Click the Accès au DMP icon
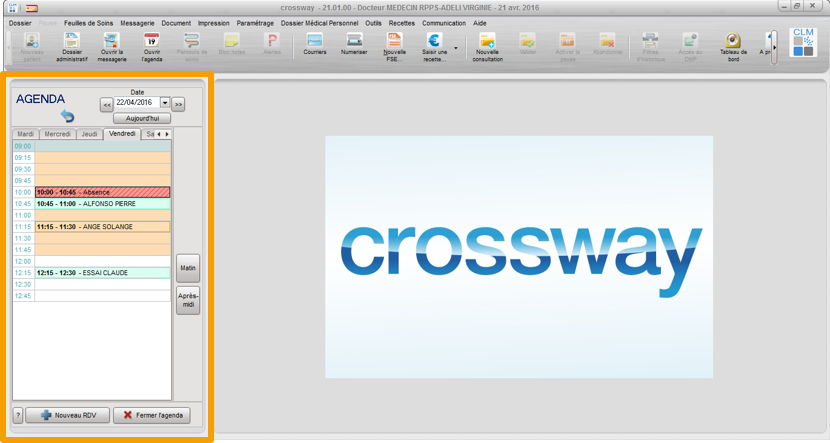Screen dimensions: 830x443 [690, 47]
